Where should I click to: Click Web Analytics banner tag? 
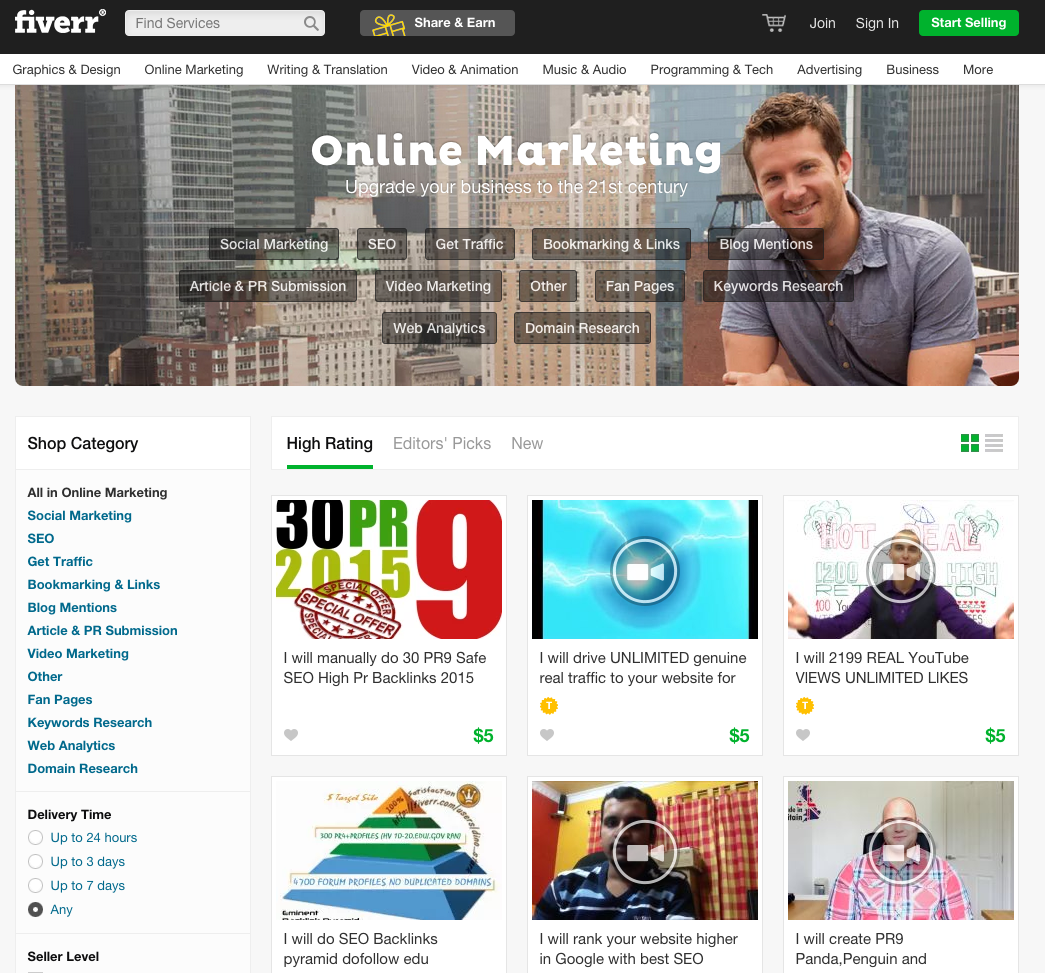coord(439,328)
